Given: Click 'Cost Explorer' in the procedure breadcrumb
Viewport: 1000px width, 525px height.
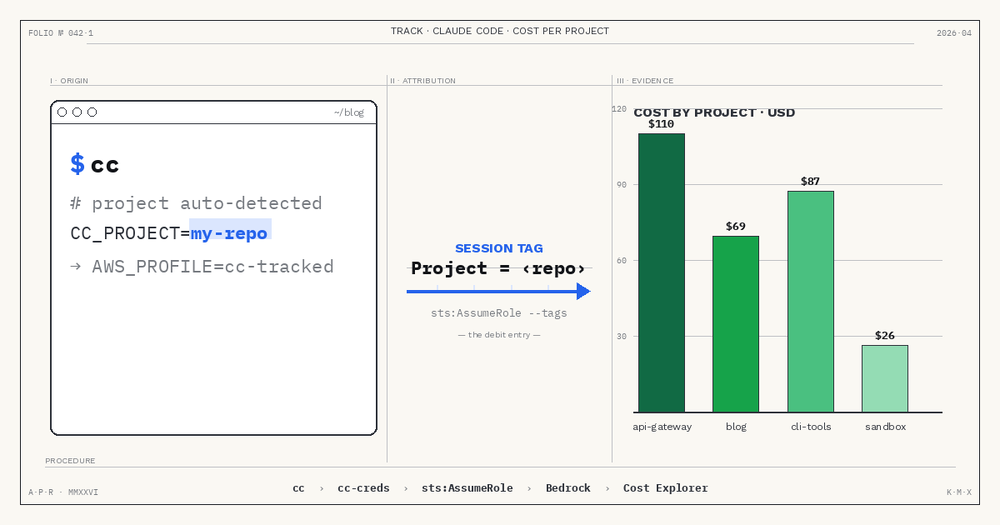Looking at the screenshot, I should pos(665,488).
